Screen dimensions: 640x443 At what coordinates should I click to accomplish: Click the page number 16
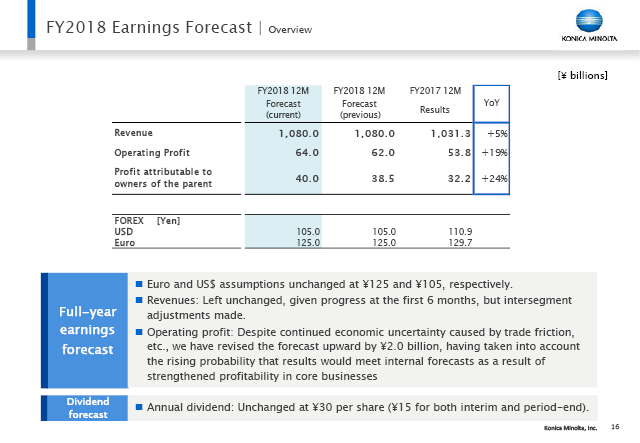(615, 427)
